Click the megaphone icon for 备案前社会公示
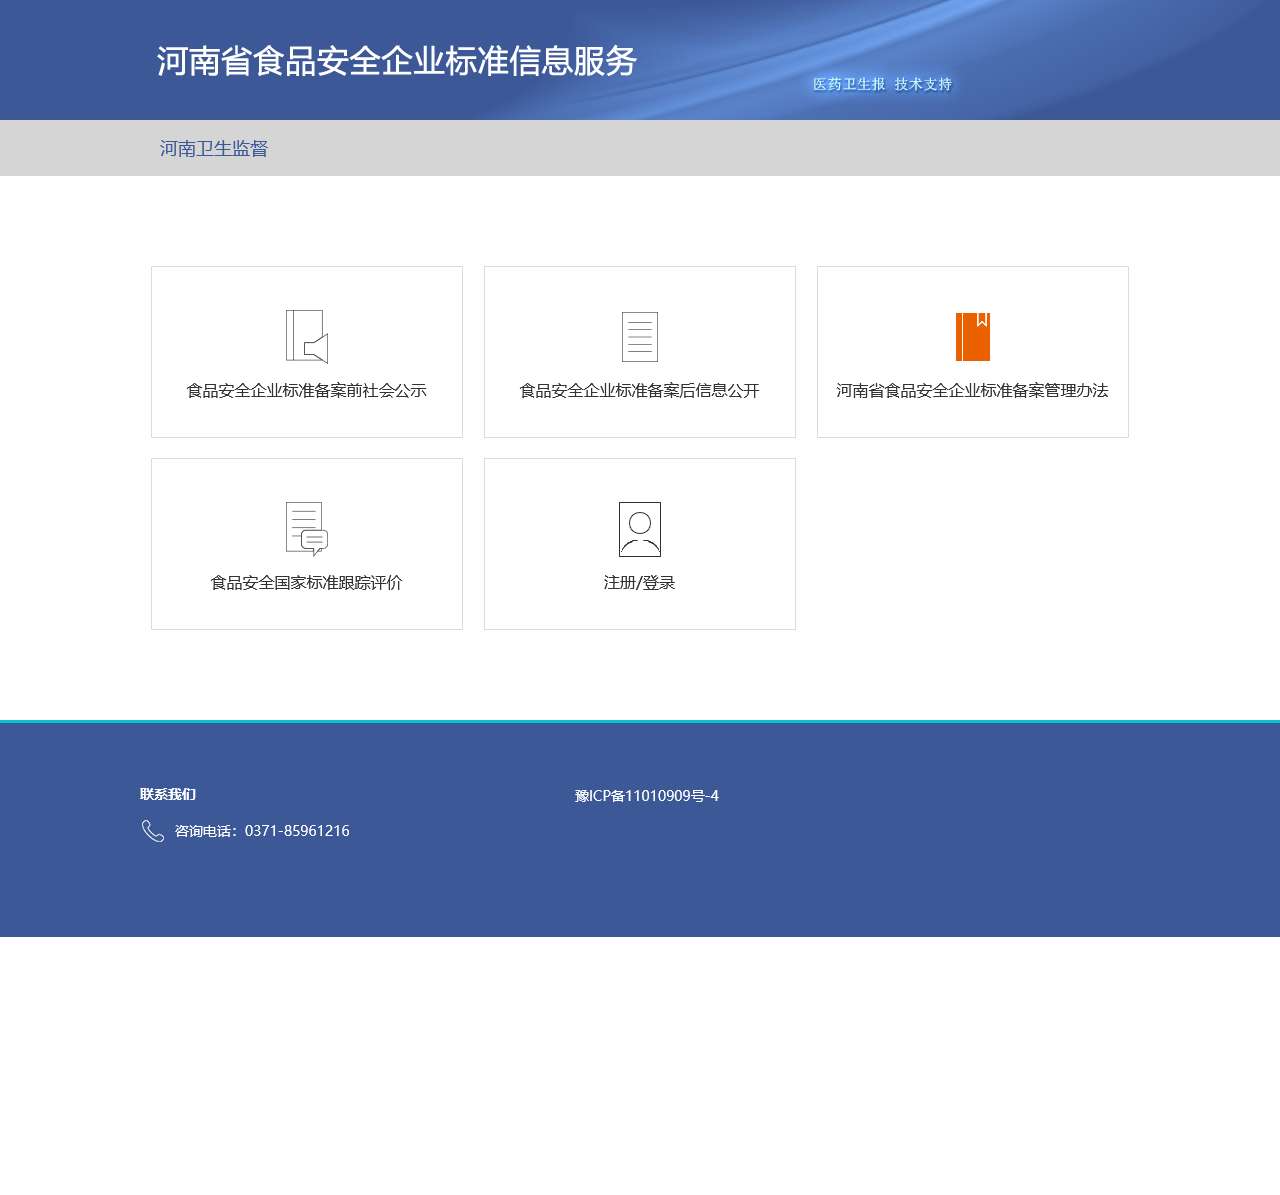 [x=307, y=336]
